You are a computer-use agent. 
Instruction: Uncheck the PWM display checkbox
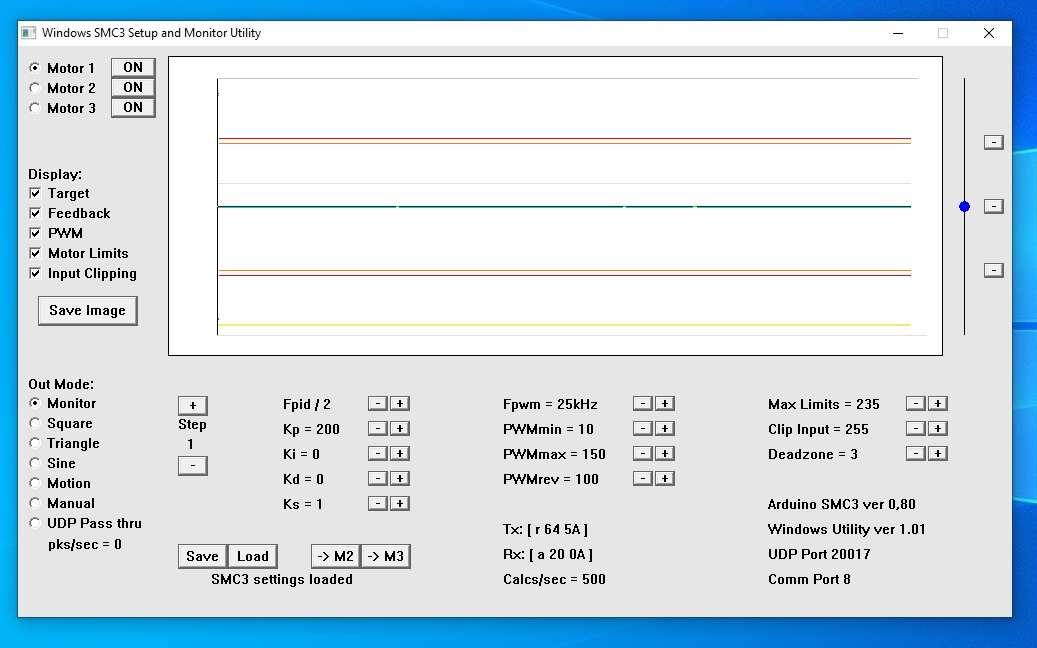(x=35, y=233)
